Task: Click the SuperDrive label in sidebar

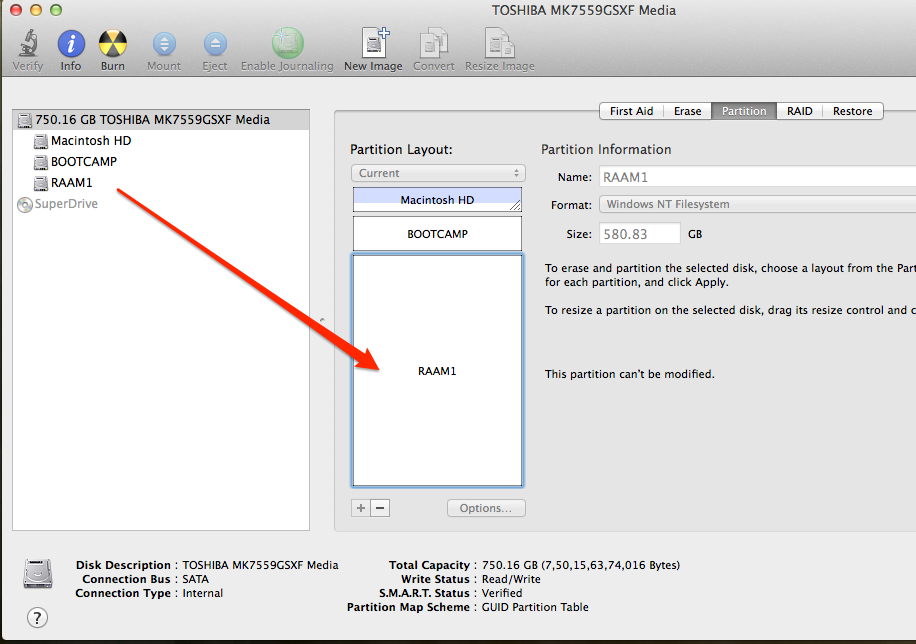Action: (66, 204)
